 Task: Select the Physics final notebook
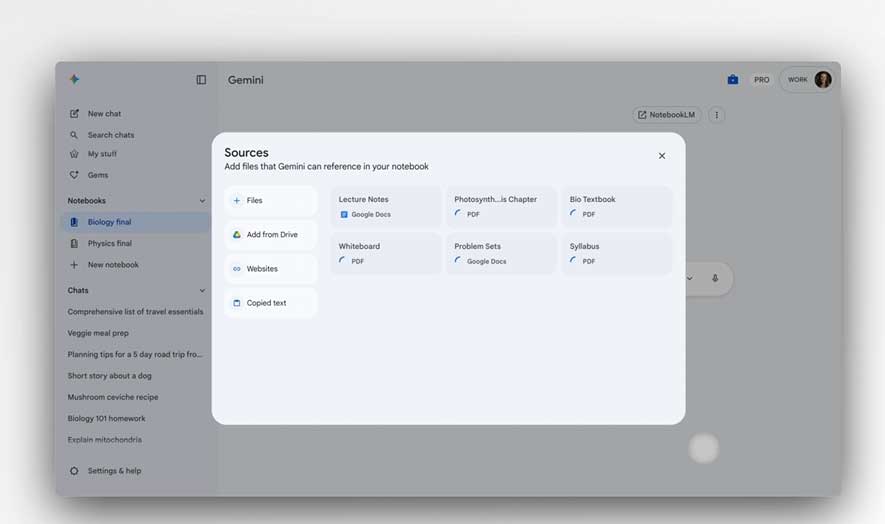[x=109, y=243]
